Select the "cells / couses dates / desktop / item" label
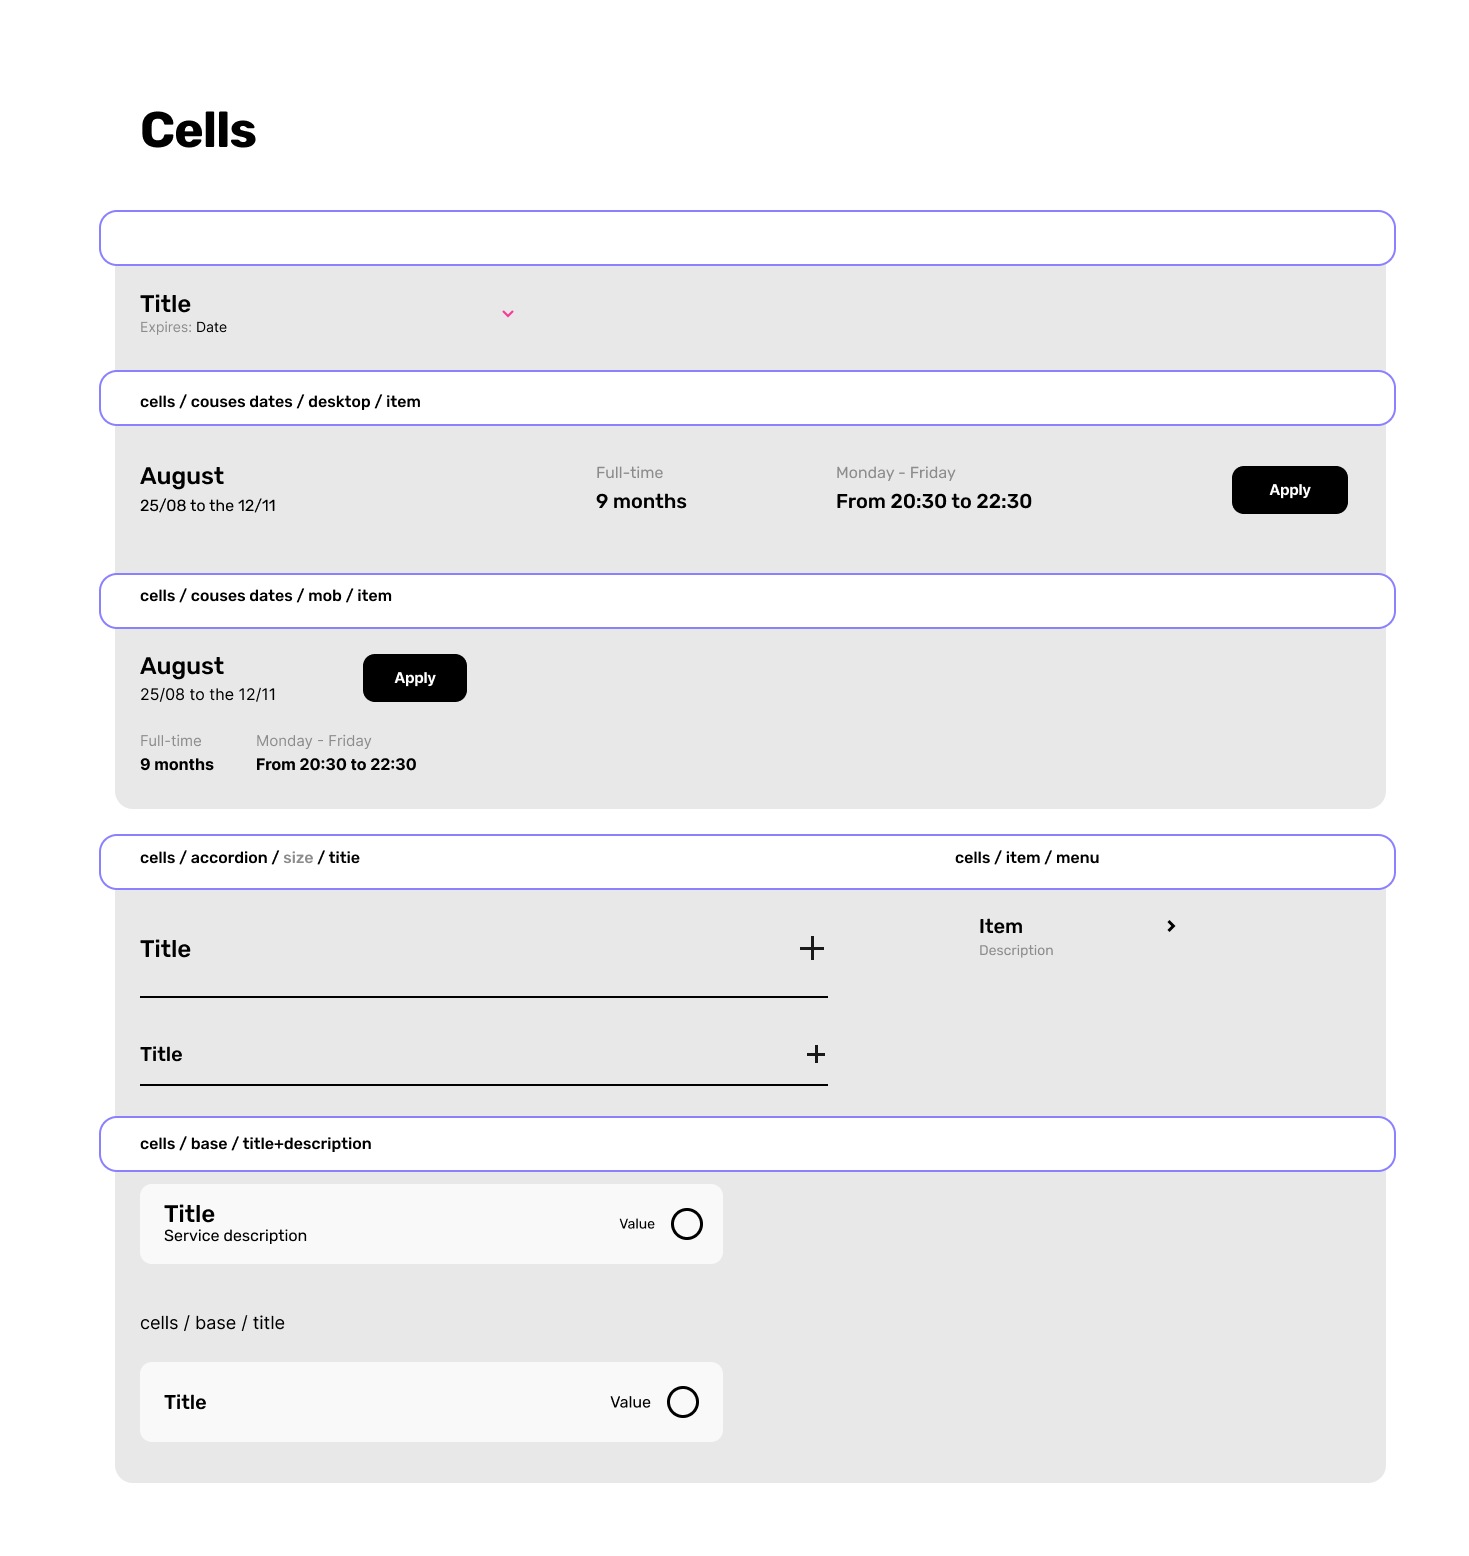1469x1556 pixels. point(280,402)
